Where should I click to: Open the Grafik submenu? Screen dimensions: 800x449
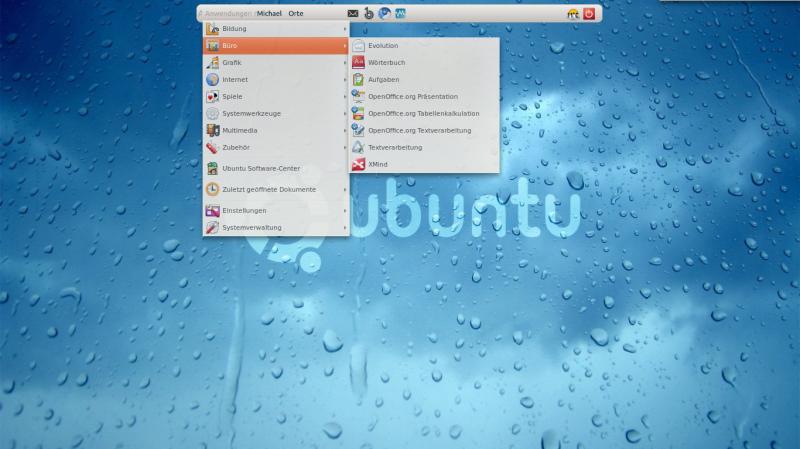[x=276, y=63]
